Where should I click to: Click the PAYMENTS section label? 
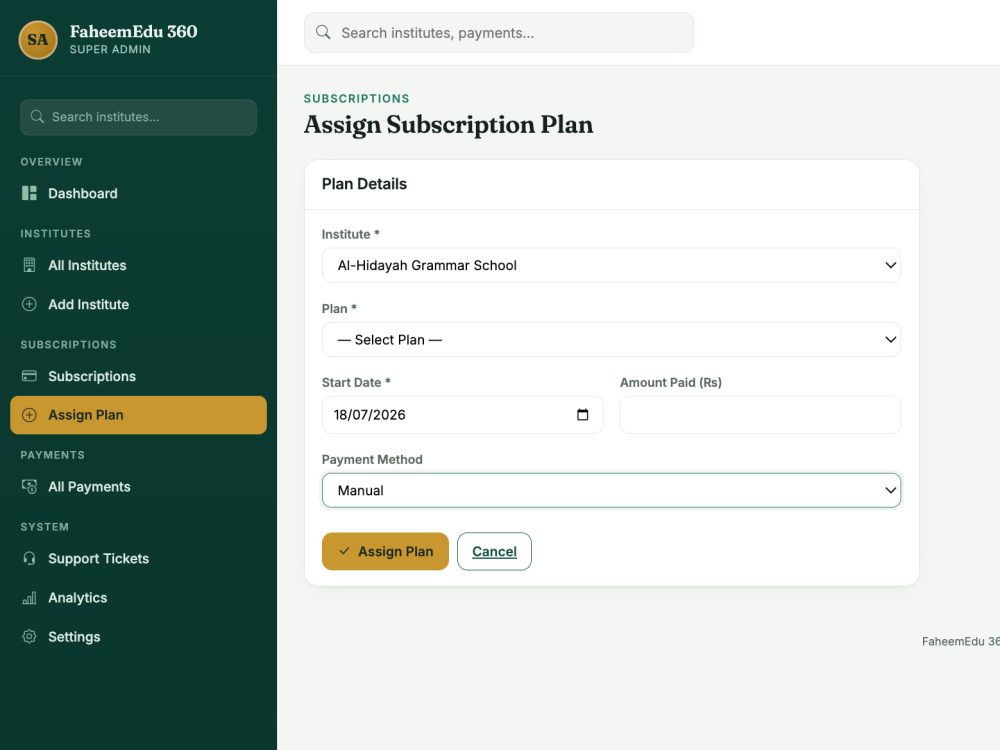coord(52,455)
